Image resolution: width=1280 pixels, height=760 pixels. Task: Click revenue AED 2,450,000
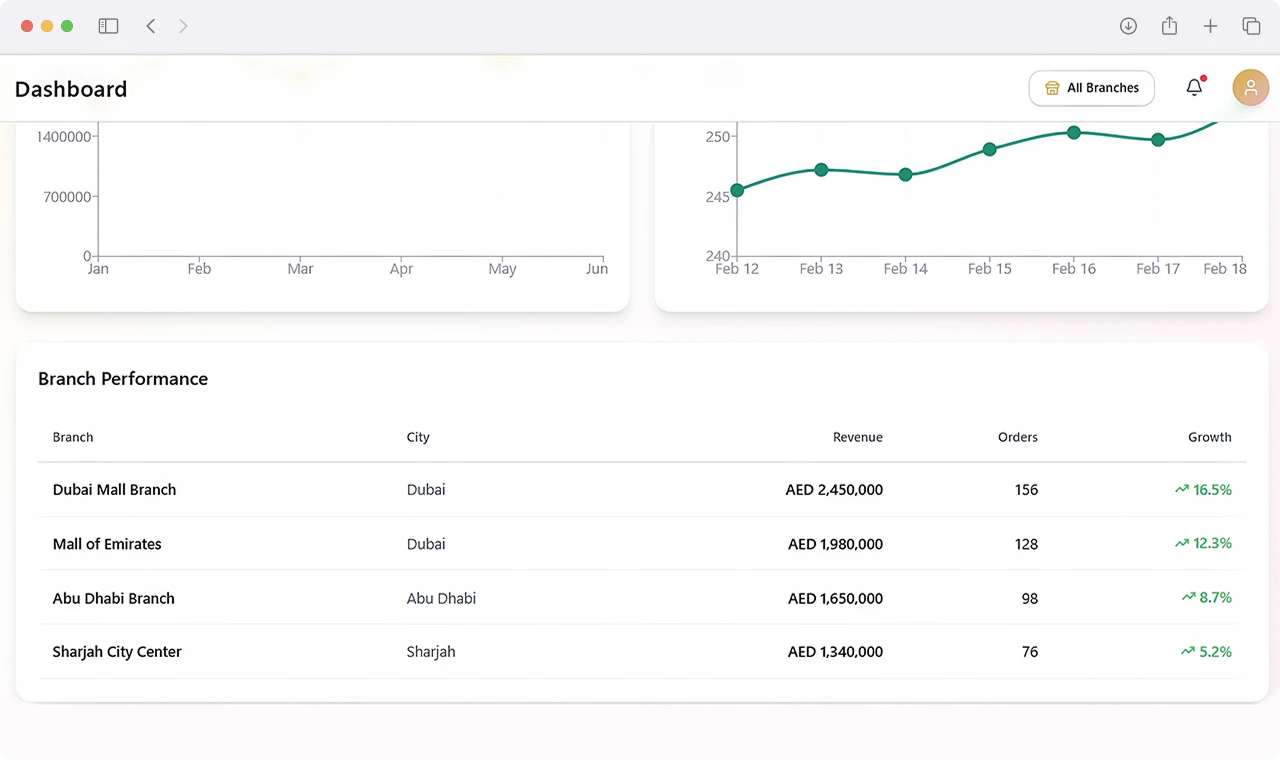834,490
